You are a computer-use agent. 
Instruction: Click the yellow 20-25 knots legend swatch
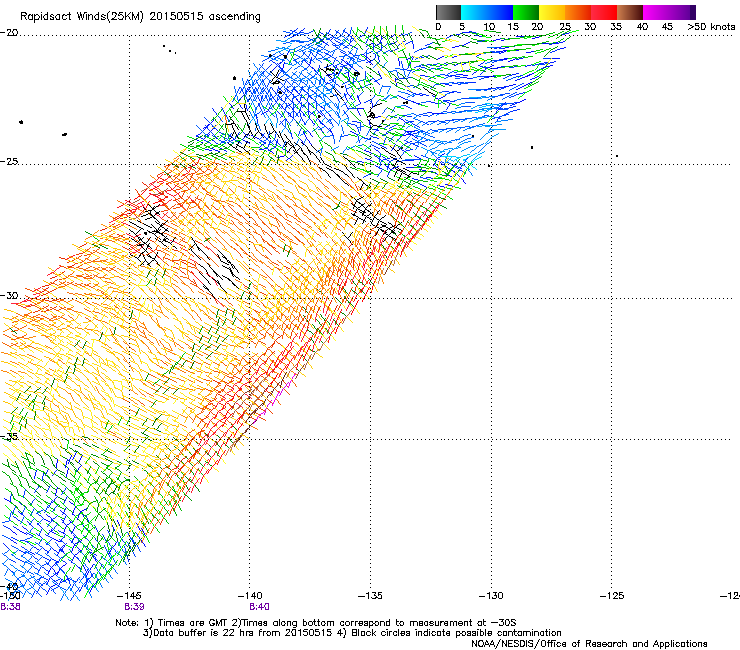pyautogui.click(x=552, y=12)
